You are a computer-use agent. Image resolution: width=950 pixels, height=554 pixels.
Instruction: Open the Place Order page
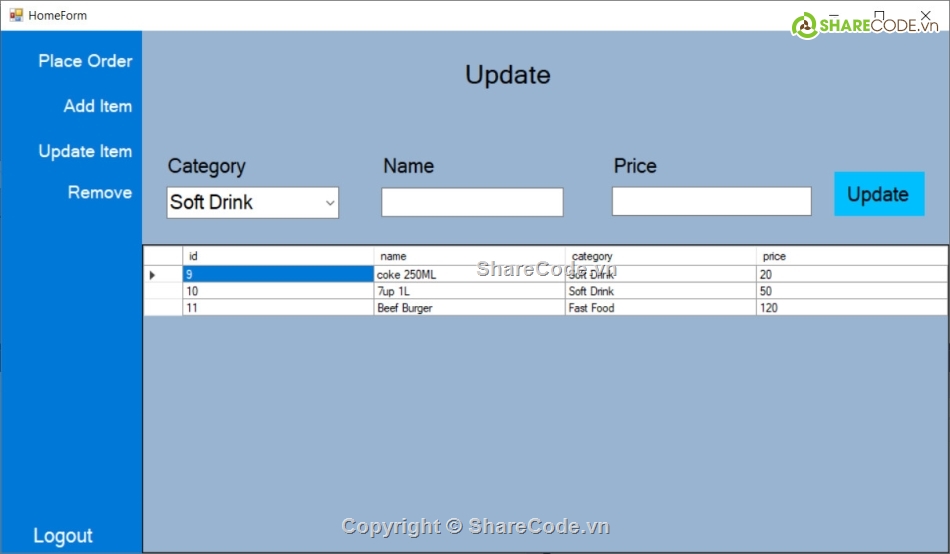(85, 61)
